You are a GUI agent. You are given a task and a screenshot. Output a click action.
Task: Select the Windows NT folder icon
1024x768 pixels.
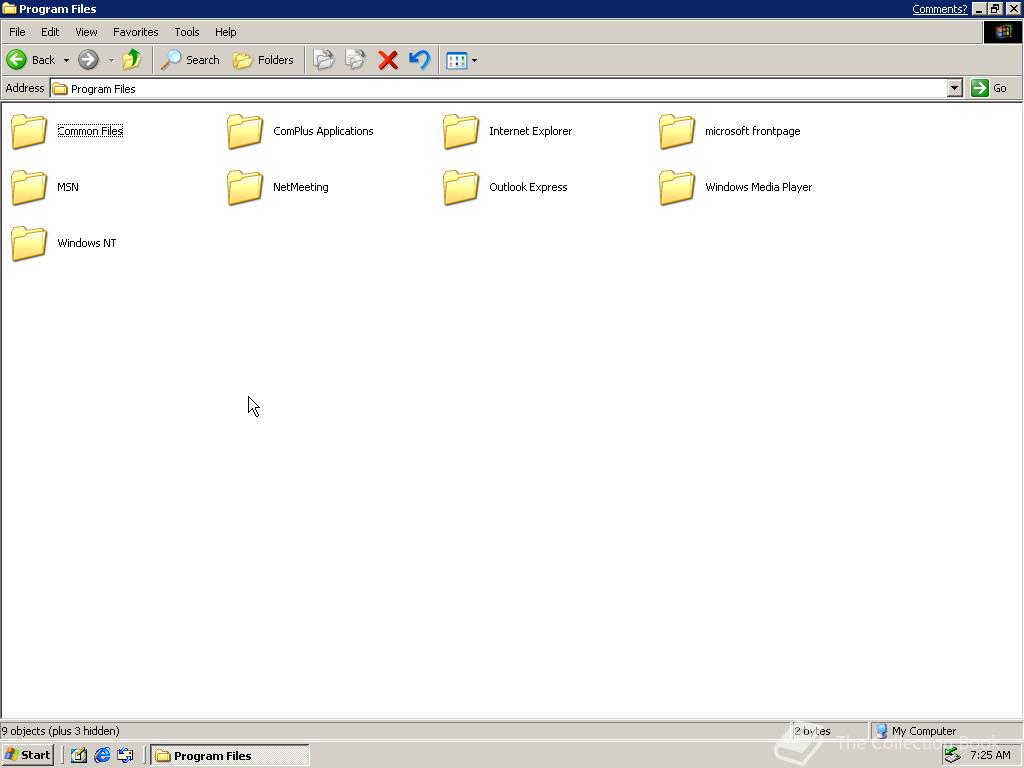(x=29, y=244)
